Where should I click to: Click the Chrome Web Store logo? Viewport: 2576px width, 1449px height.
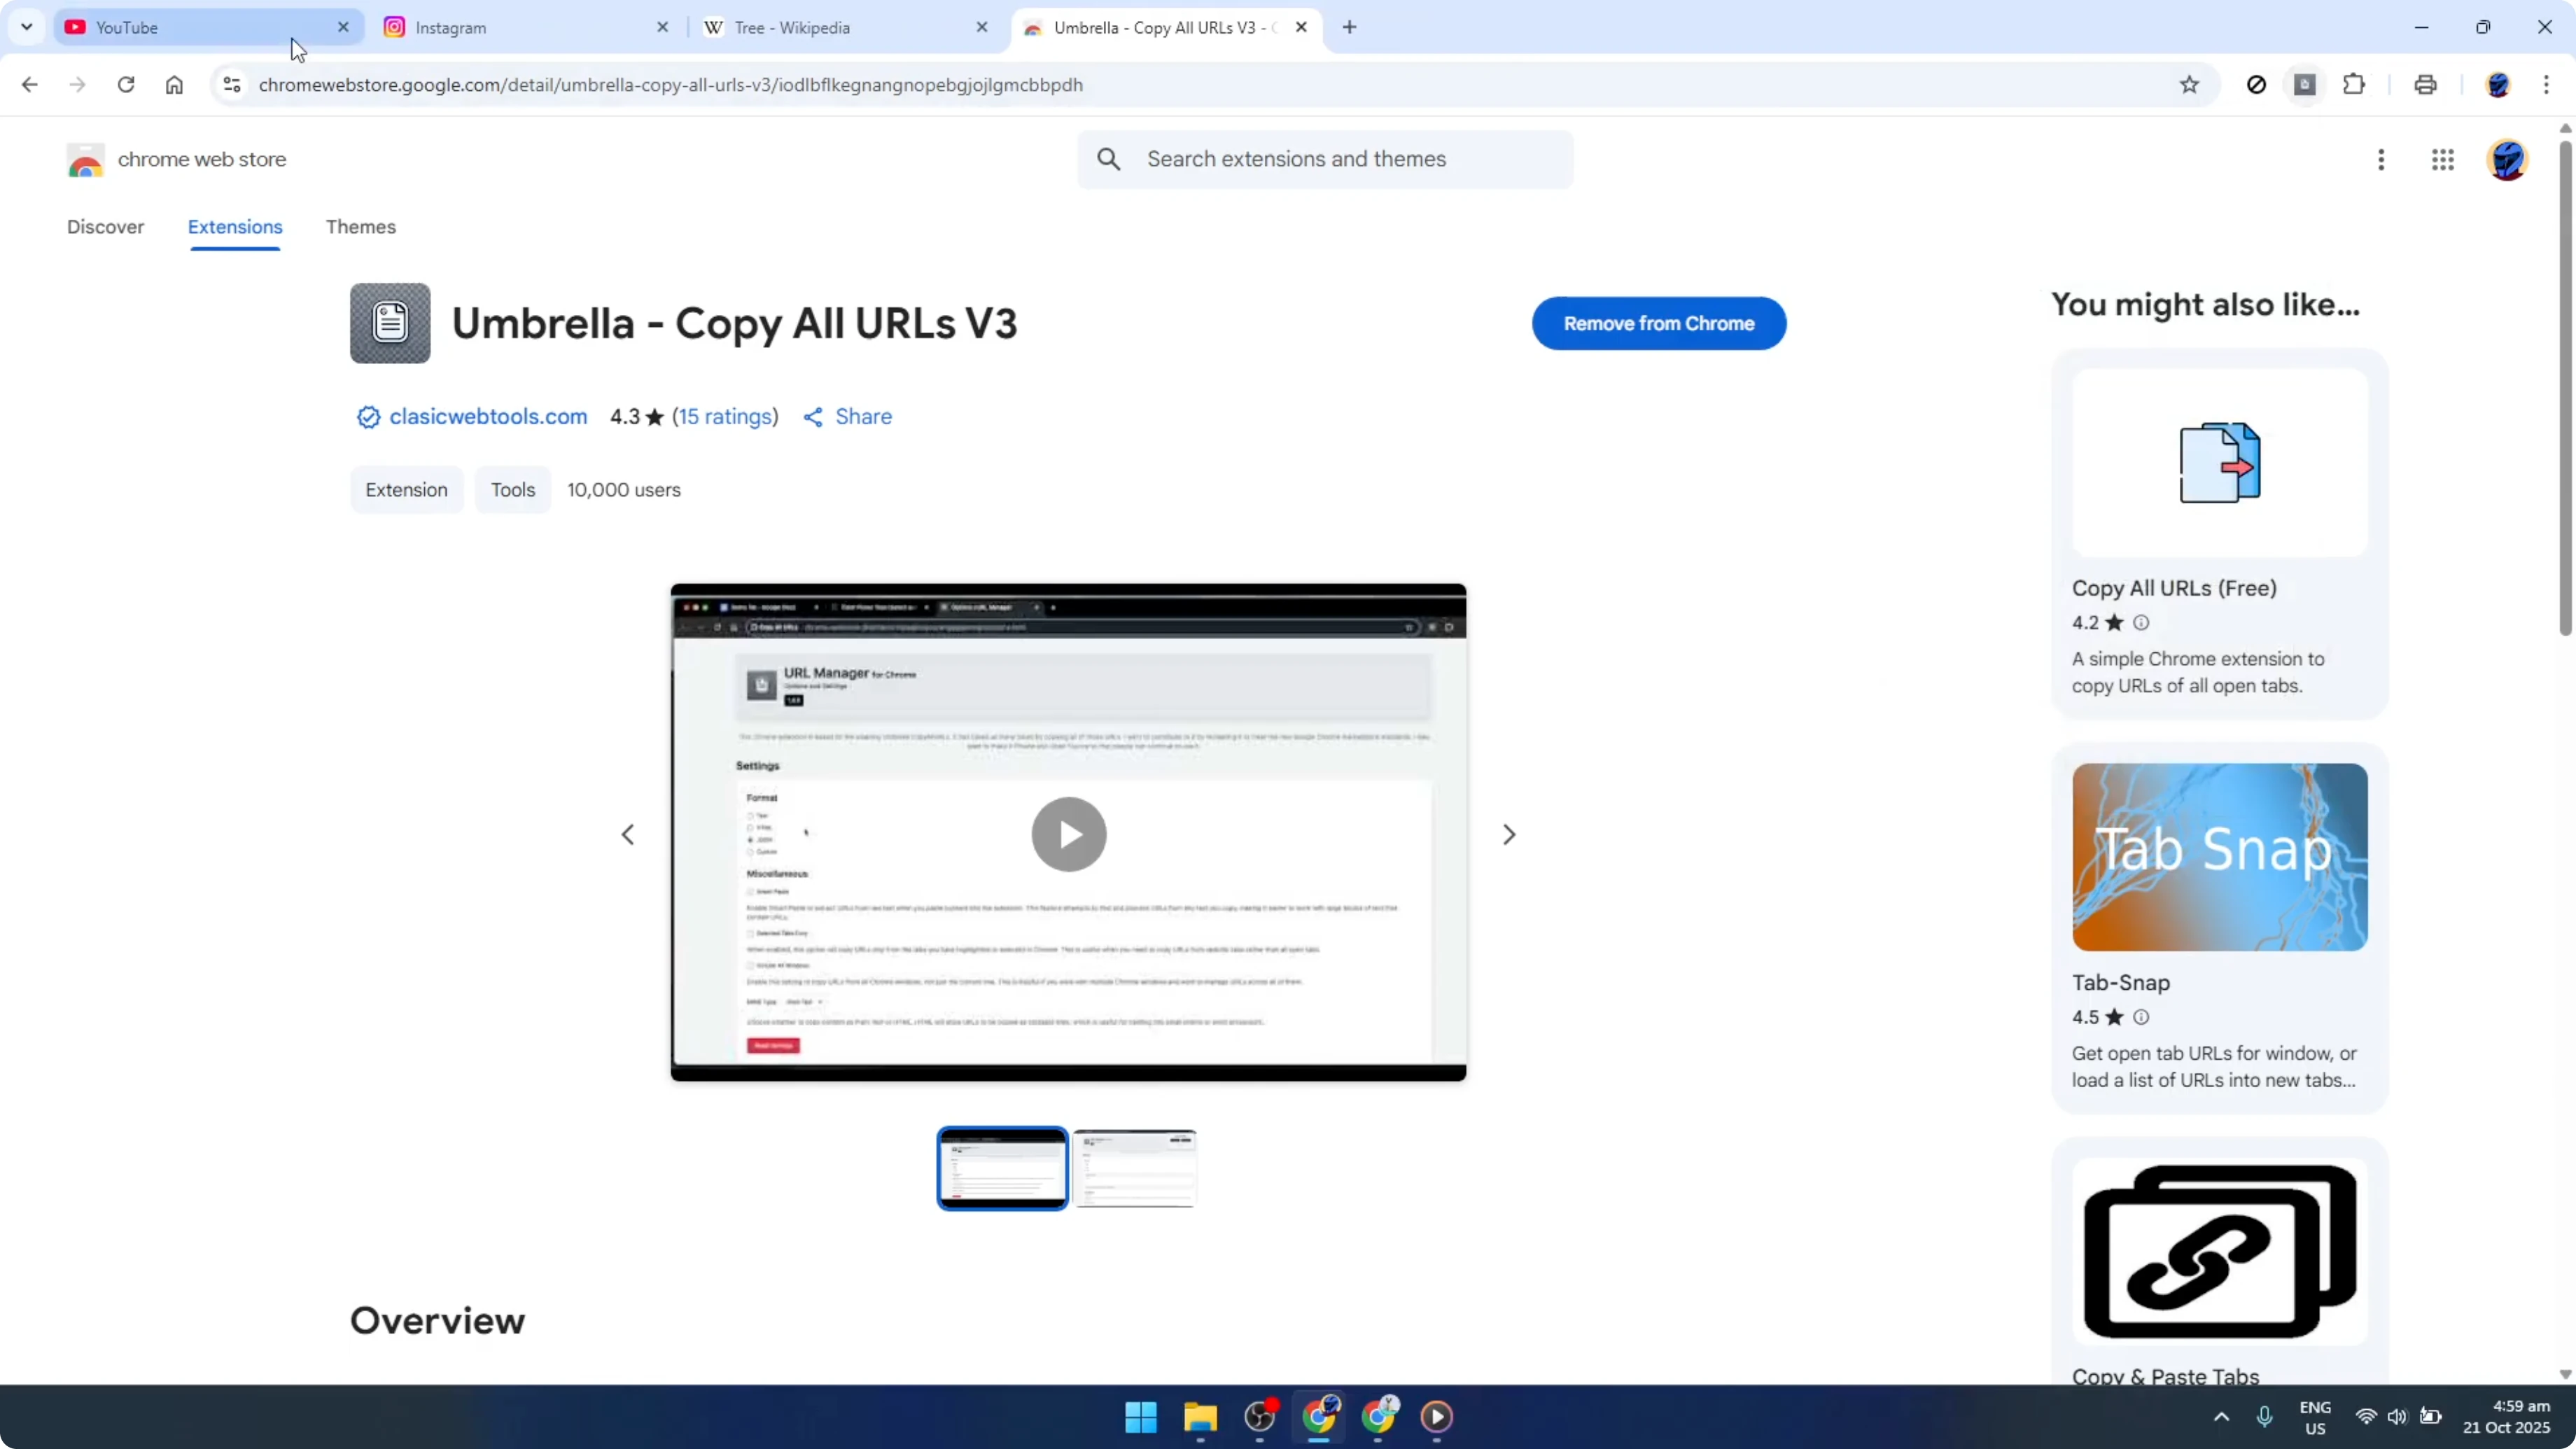[86, 159]
